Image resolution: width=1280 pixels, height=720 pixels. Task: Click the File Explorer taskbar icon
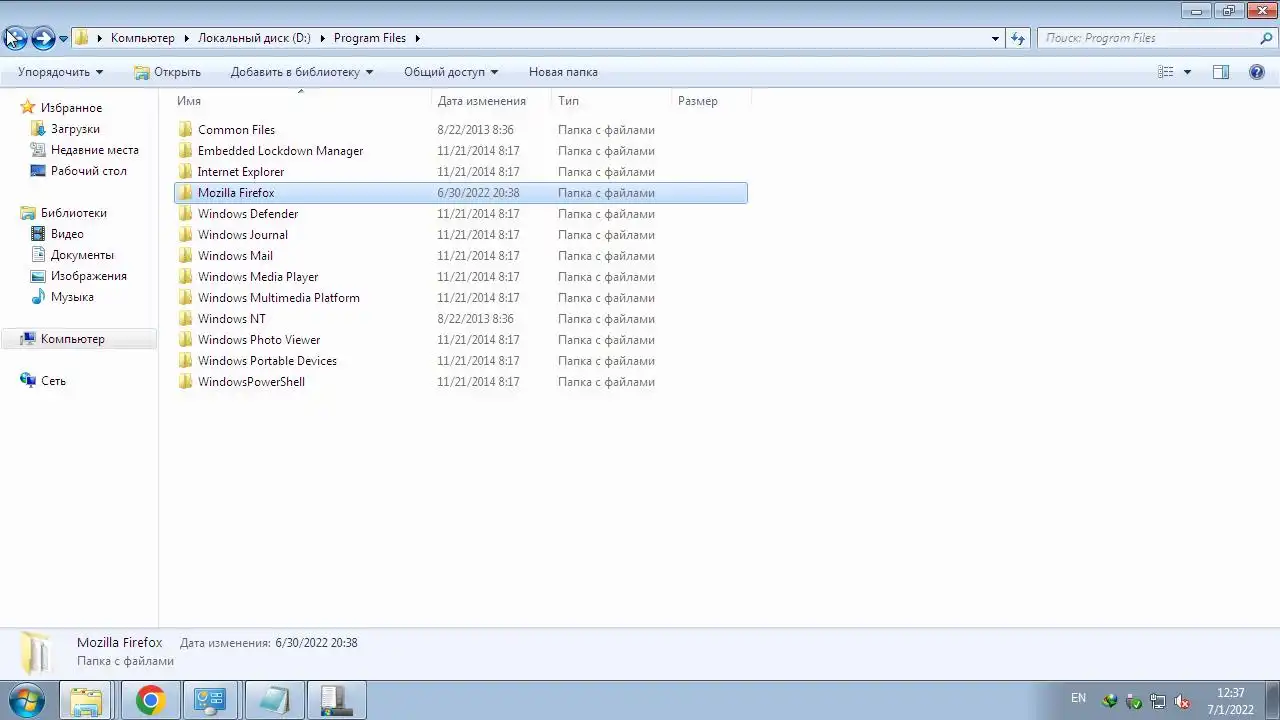pyautogui.click(x=86, y=700)
